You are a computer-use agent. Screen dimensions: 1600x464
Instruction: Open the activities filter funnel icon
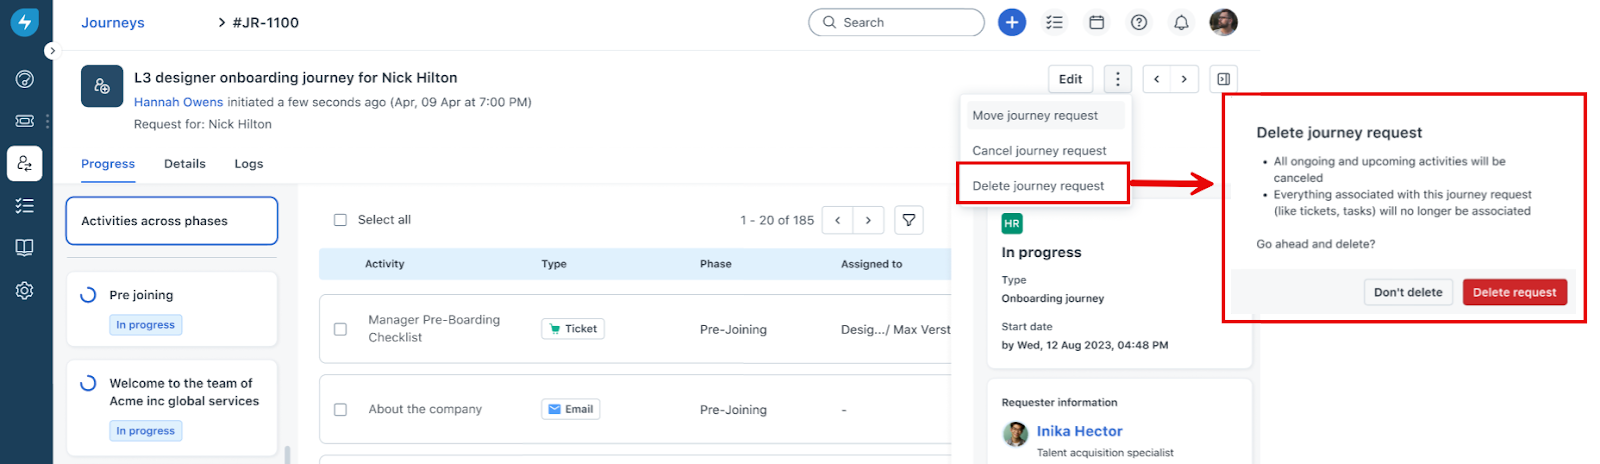[909, 220]
